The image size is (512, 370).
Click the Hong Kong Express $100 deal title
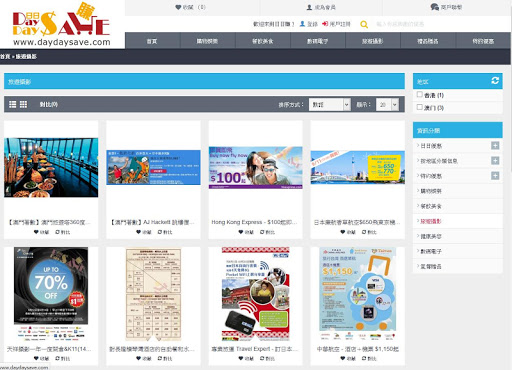254,222
